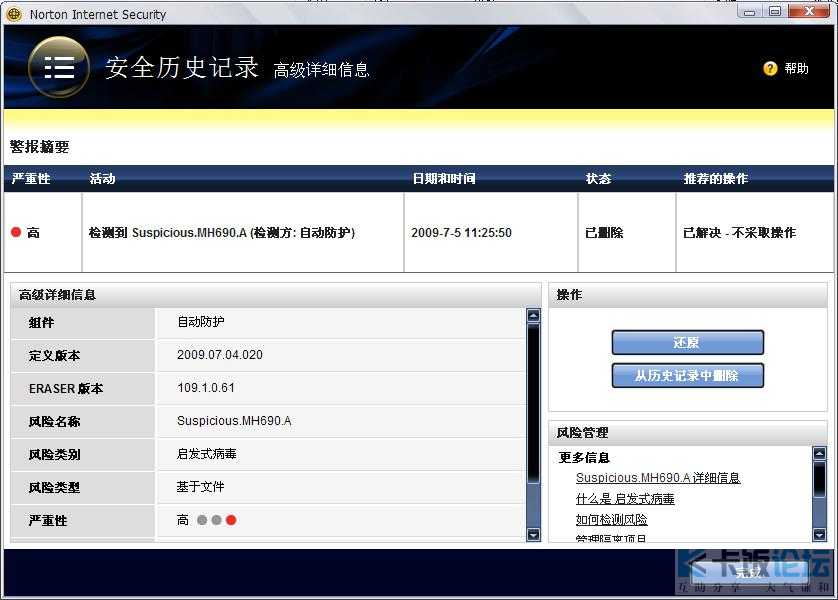Open the 什么是 启发式病毒 link
The width and height of the screenshot is (838, 600).
pos(625,499)
